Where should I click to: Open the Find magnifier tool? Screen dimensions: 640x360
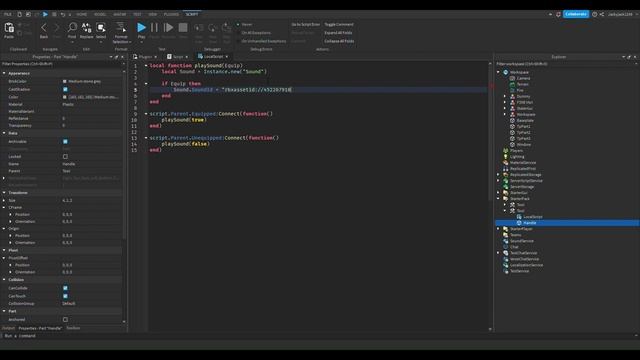pos(72,27)
